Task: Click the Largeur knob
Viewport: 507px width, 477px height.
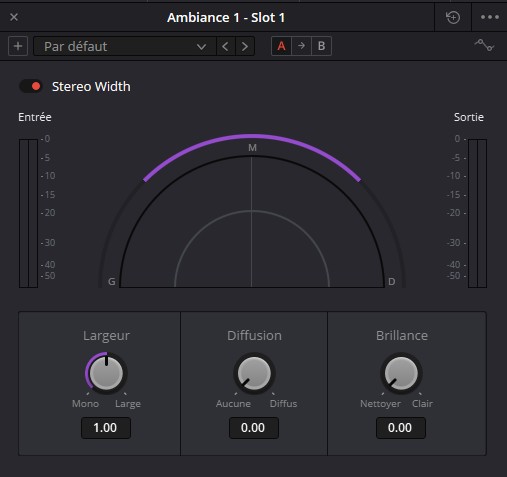Action: 106,373
